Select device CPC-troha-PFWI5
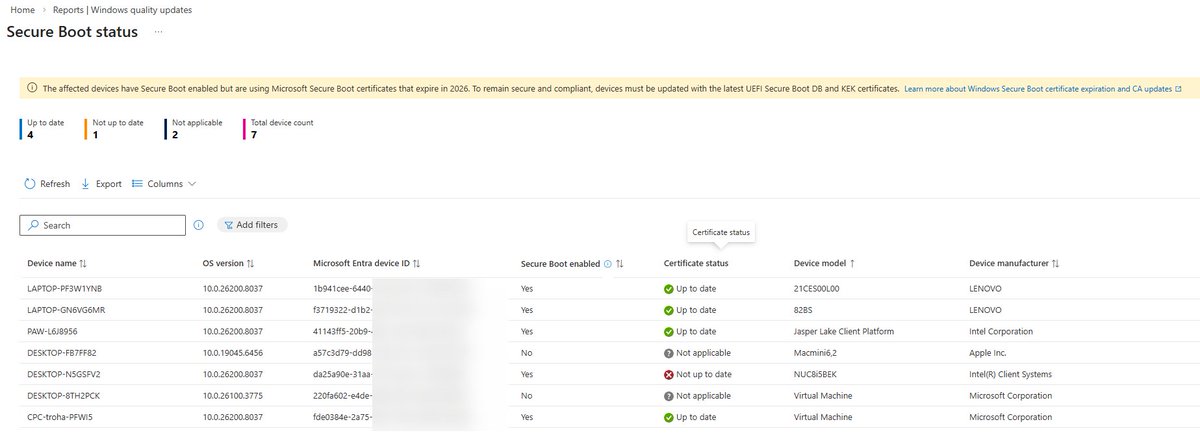 point(60,417)
